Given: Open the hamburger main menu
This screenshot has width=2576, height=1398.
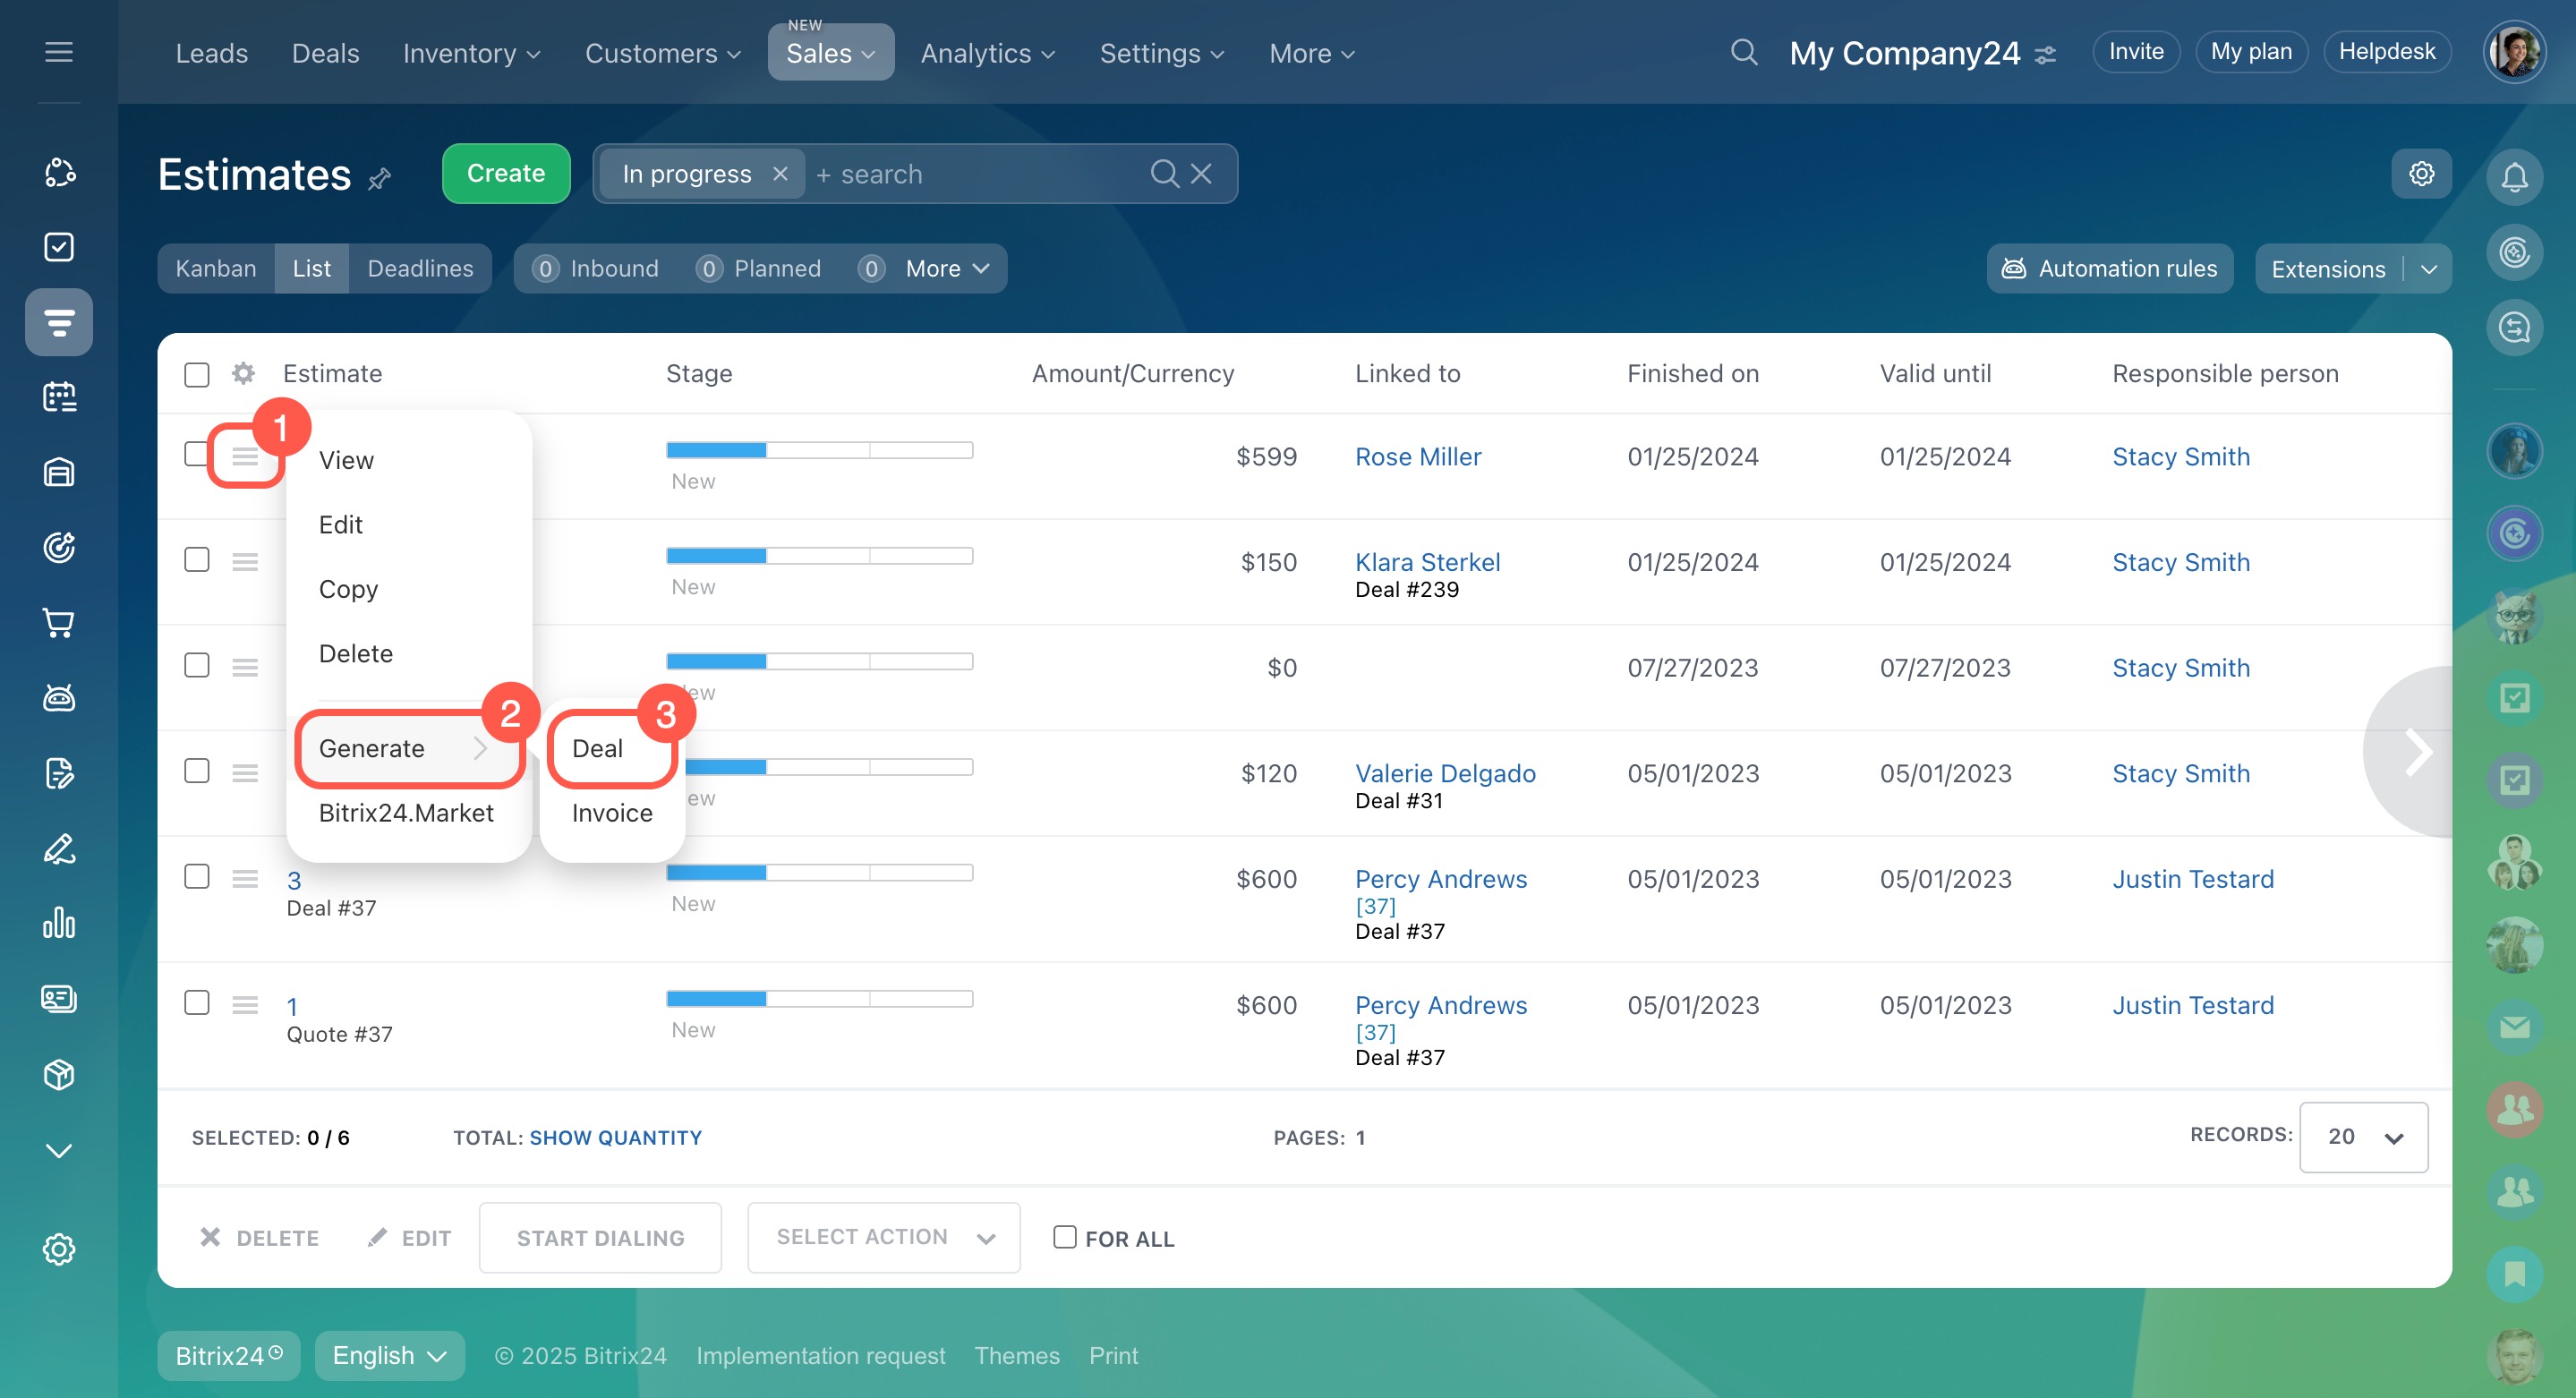Looking at the screenshot, I should (59, 52).
